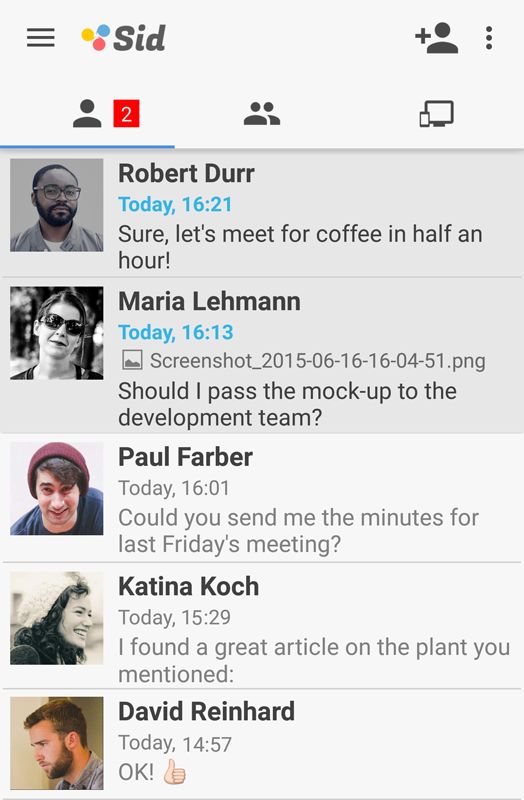
Task: Open the three-dot overflow menu
Action: point(489,38)
